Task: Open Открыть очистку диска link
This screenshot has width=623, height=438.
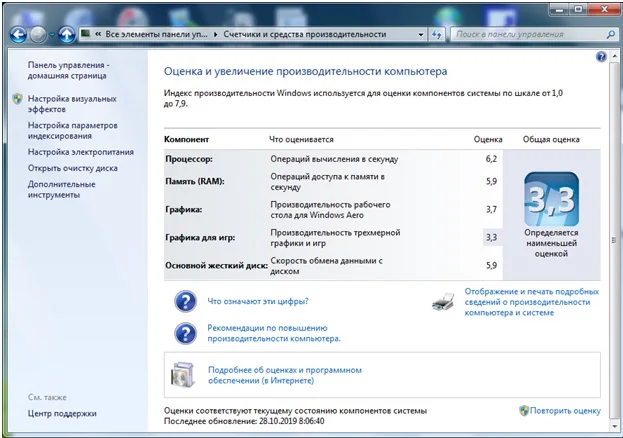Action: pos(73,169)
